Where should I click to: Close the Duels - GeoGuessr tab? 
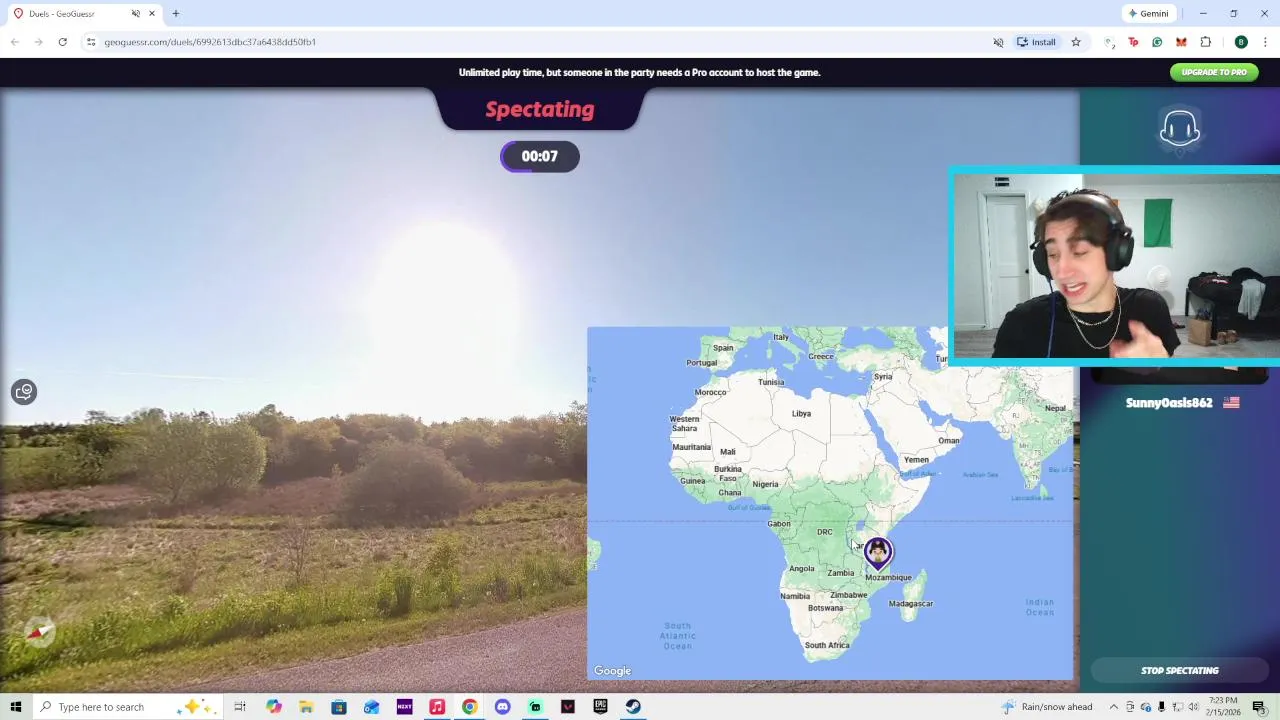152,14
